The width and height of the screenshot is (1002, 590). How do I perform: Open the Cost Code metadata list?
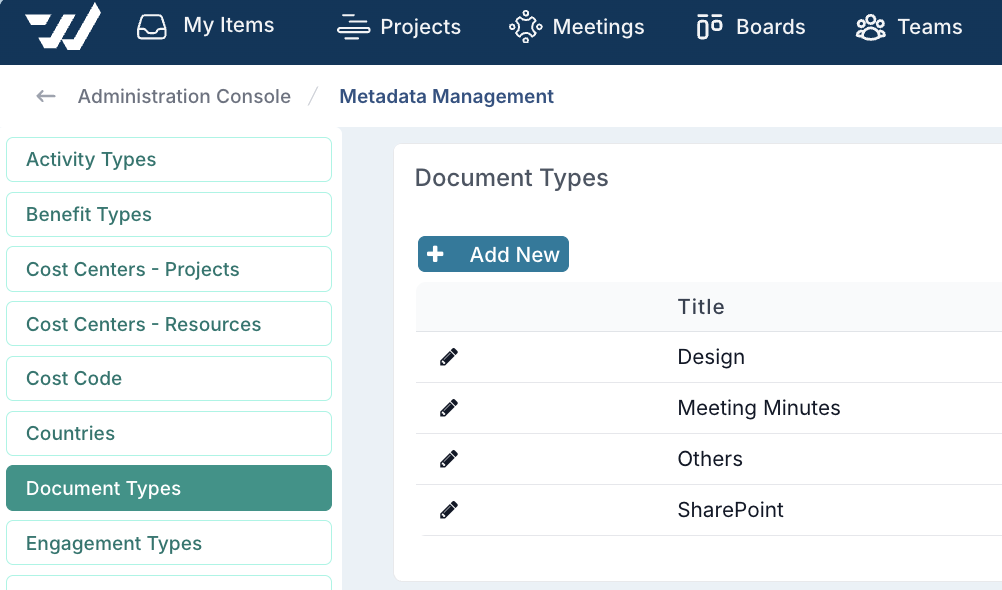coord(168,379)
